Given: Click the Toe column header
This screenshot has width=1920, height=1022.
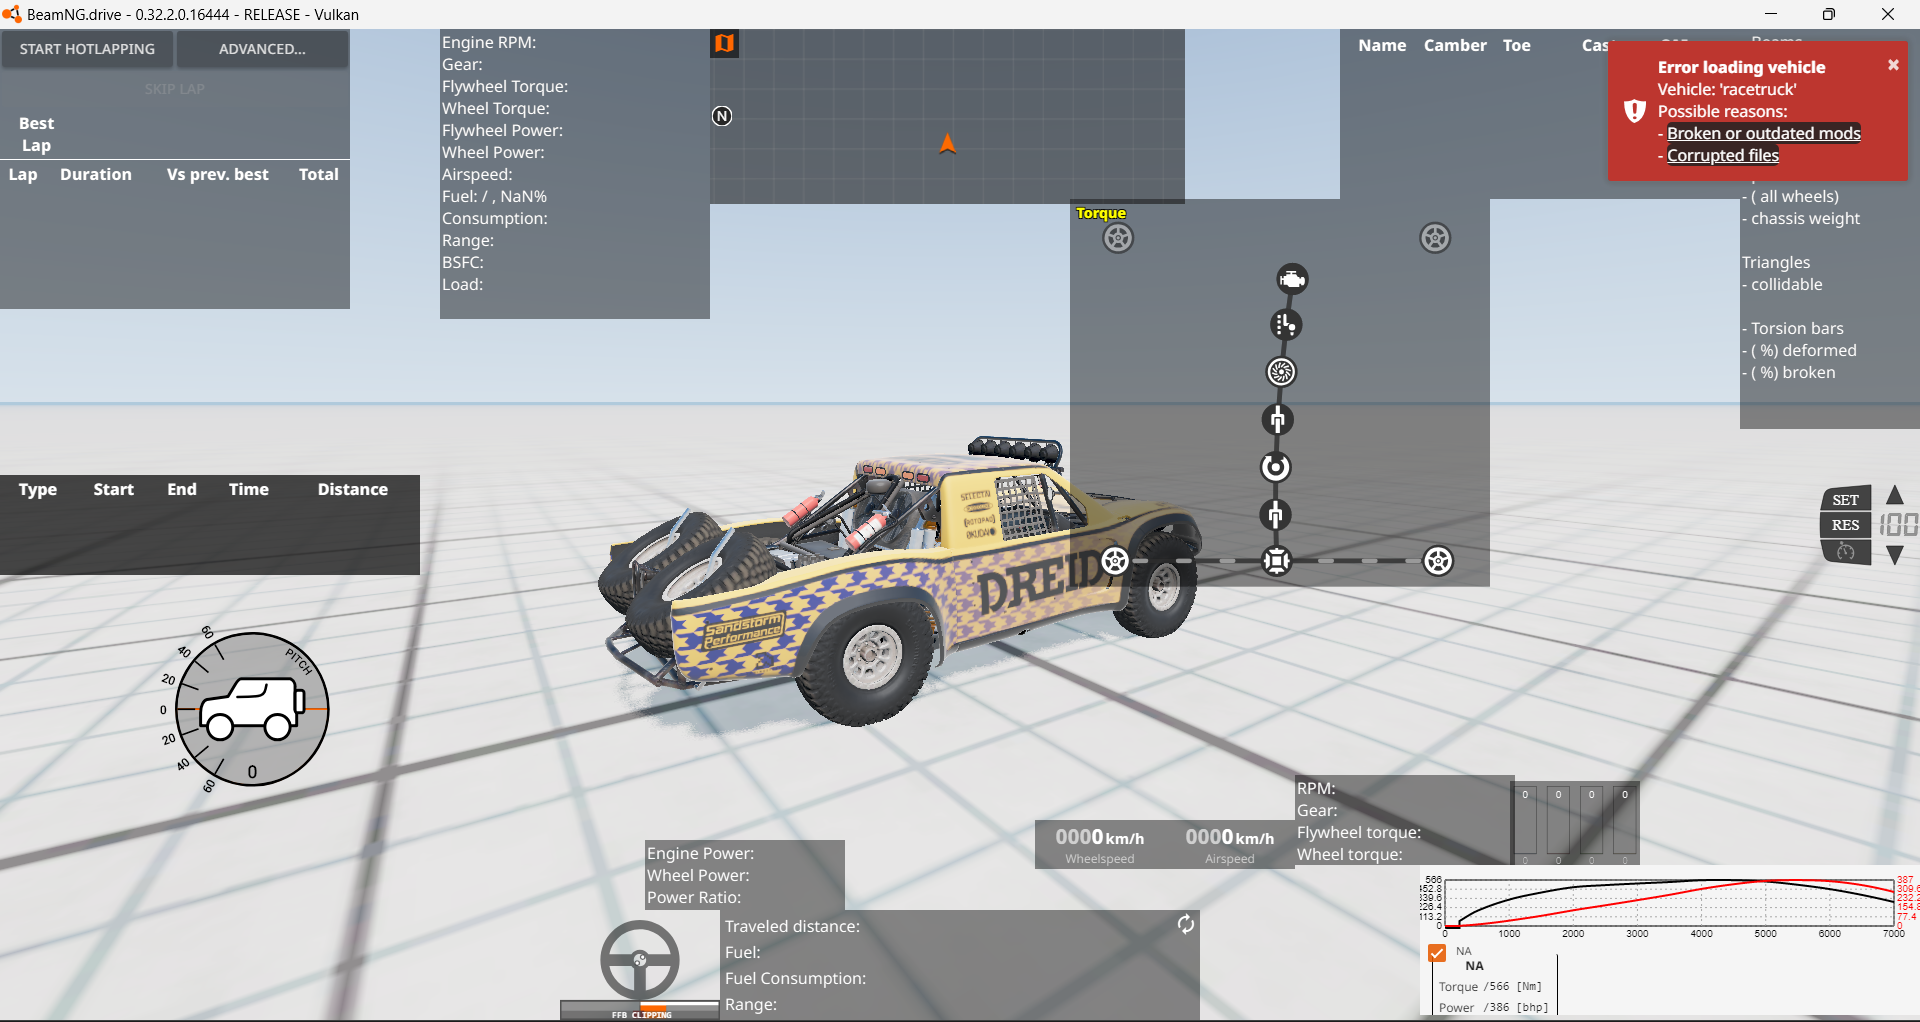Looking at the screenshot, I should click(1516, 45).
